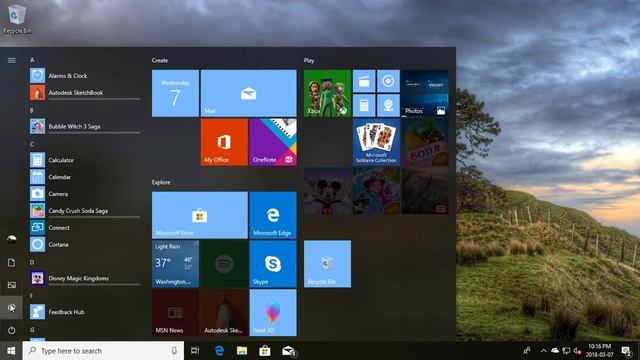The image size is (640, 360).
Task: Open the Skype tile
Action: tap(273, 264)
